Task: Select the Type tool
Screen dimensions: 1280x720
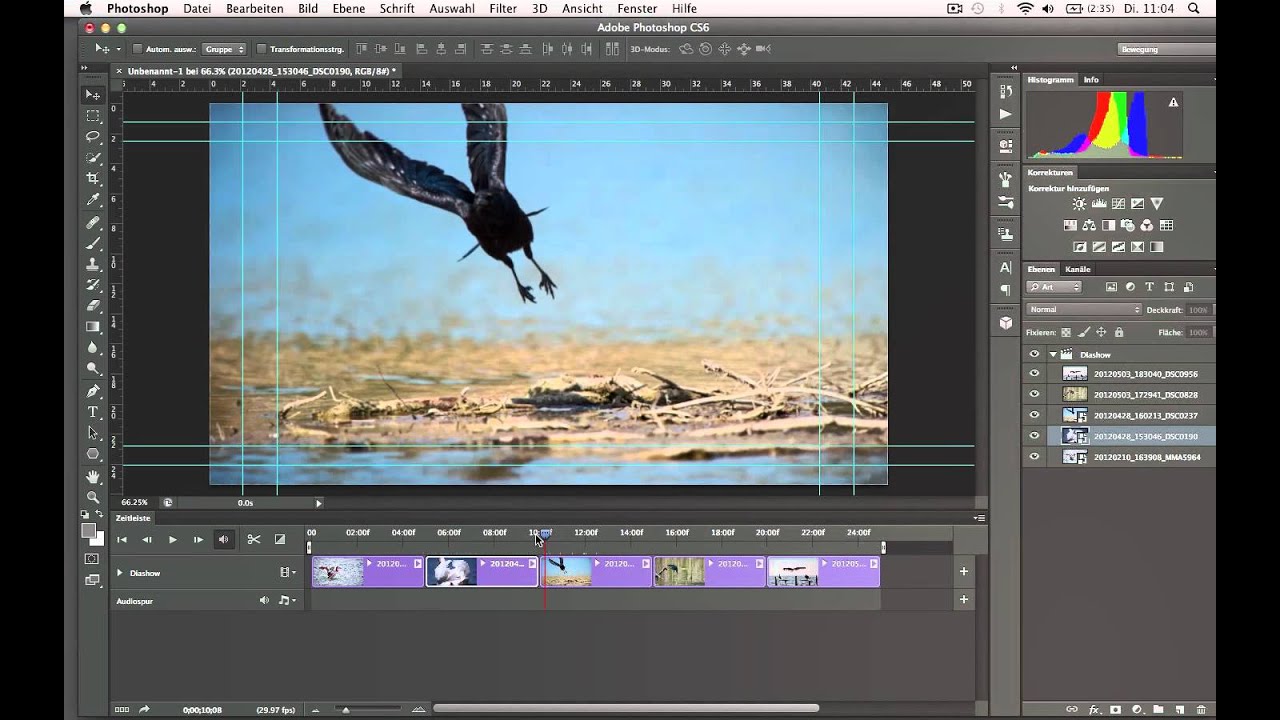Action: point(93,412)
